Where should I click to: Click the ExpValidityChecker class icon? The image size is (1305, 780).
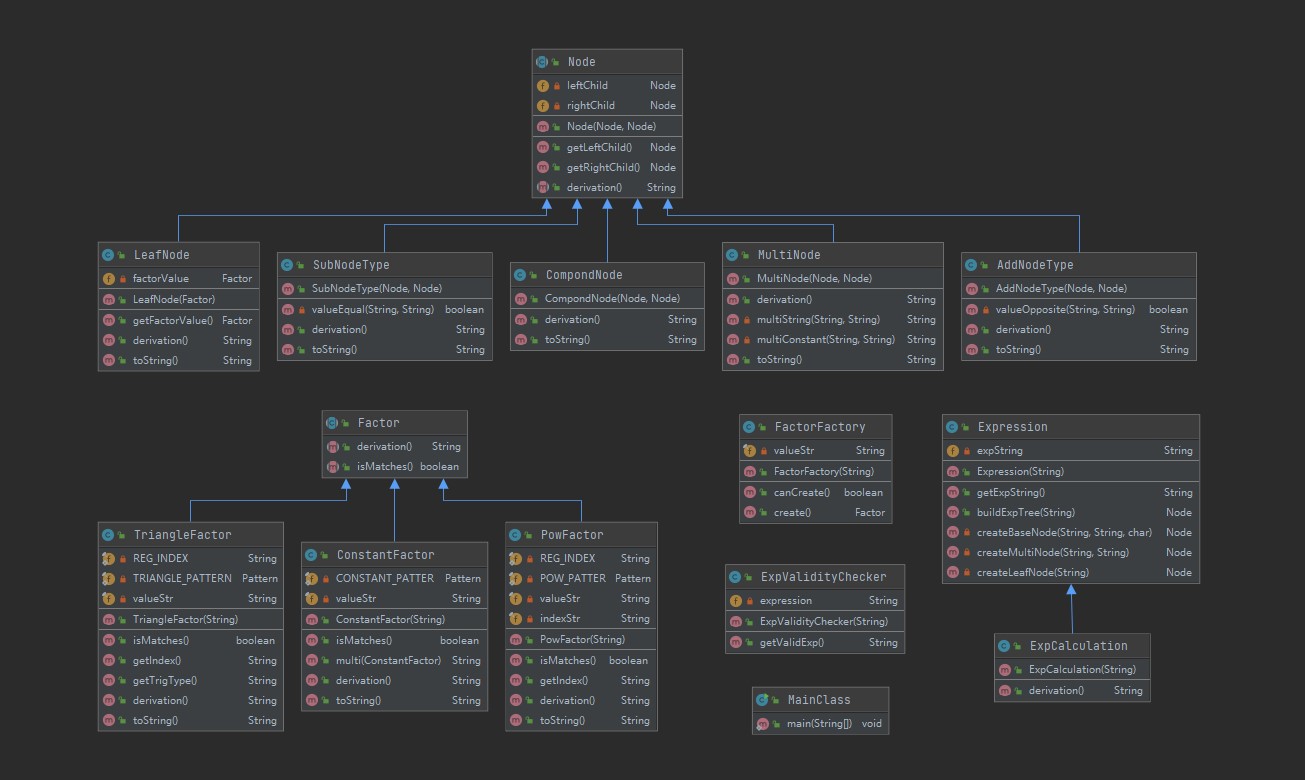(737, 577)
